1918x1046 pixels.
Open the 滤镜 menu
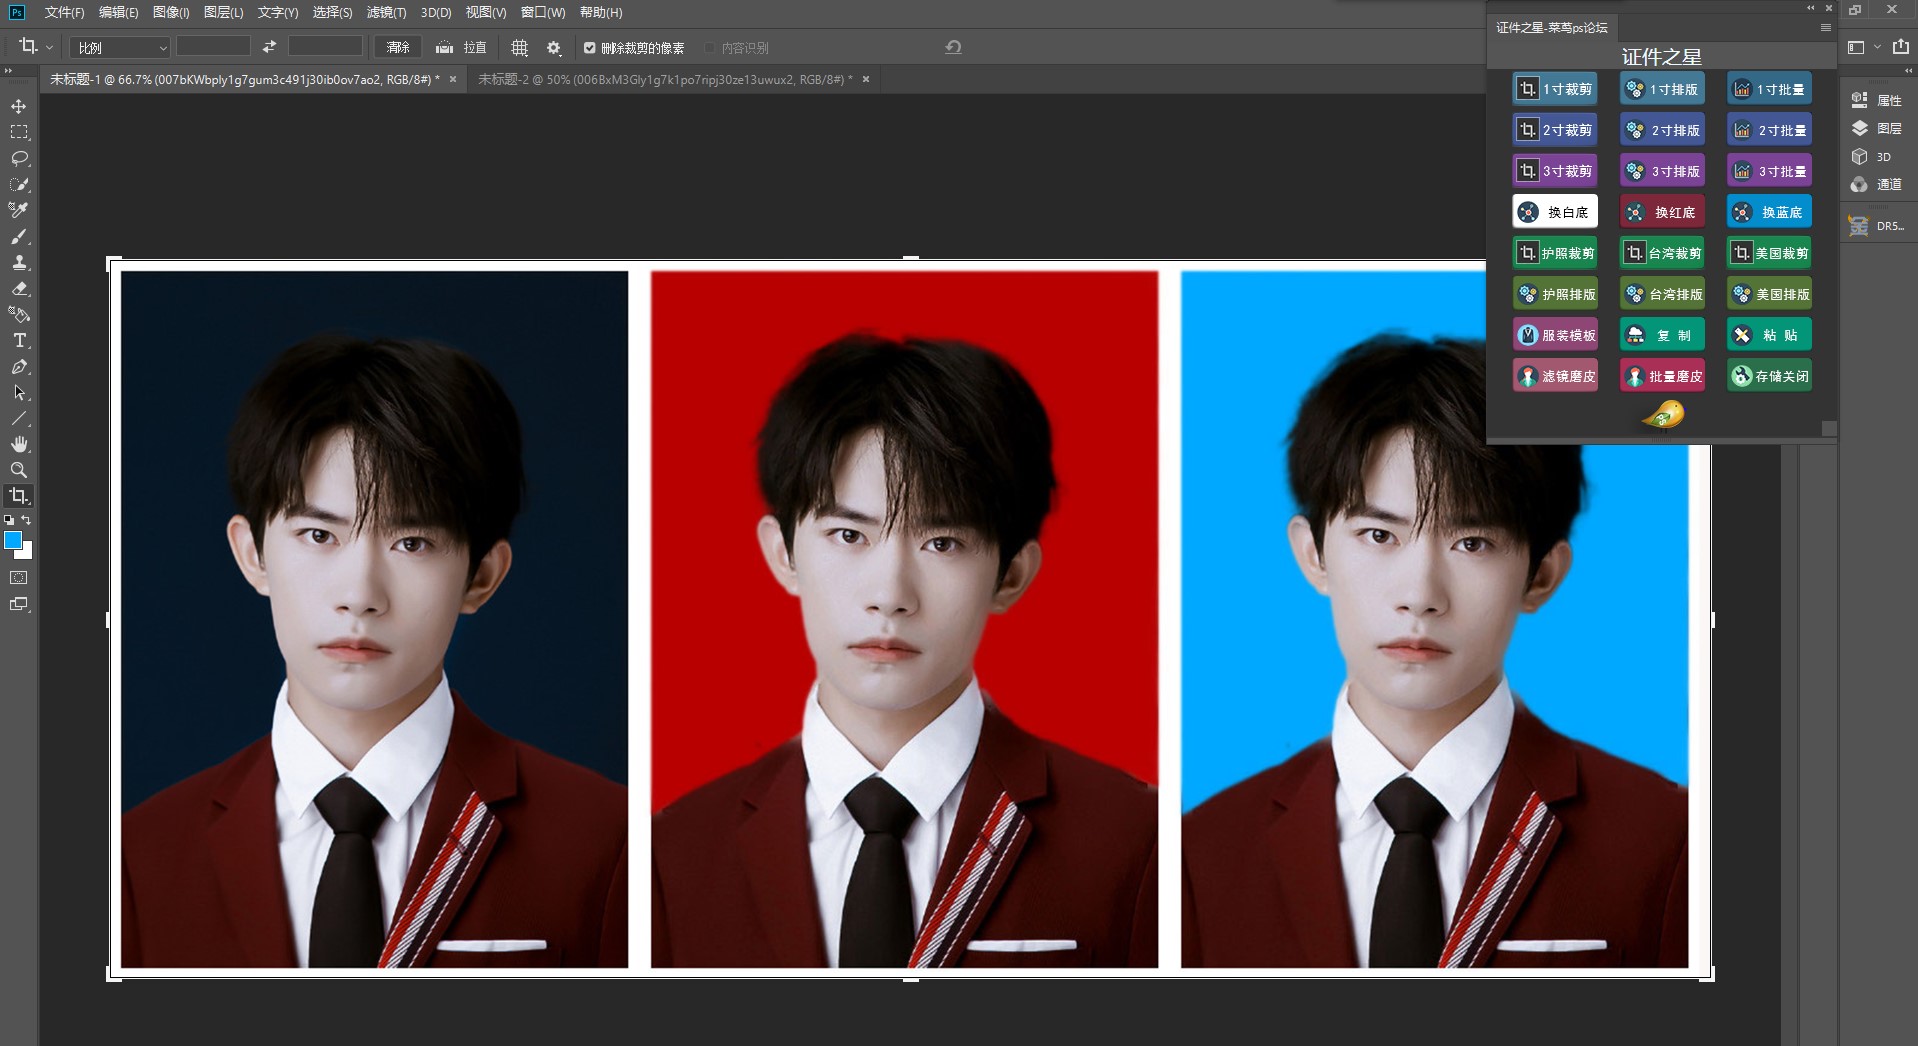pyautogui.click(x=388, y=13)
